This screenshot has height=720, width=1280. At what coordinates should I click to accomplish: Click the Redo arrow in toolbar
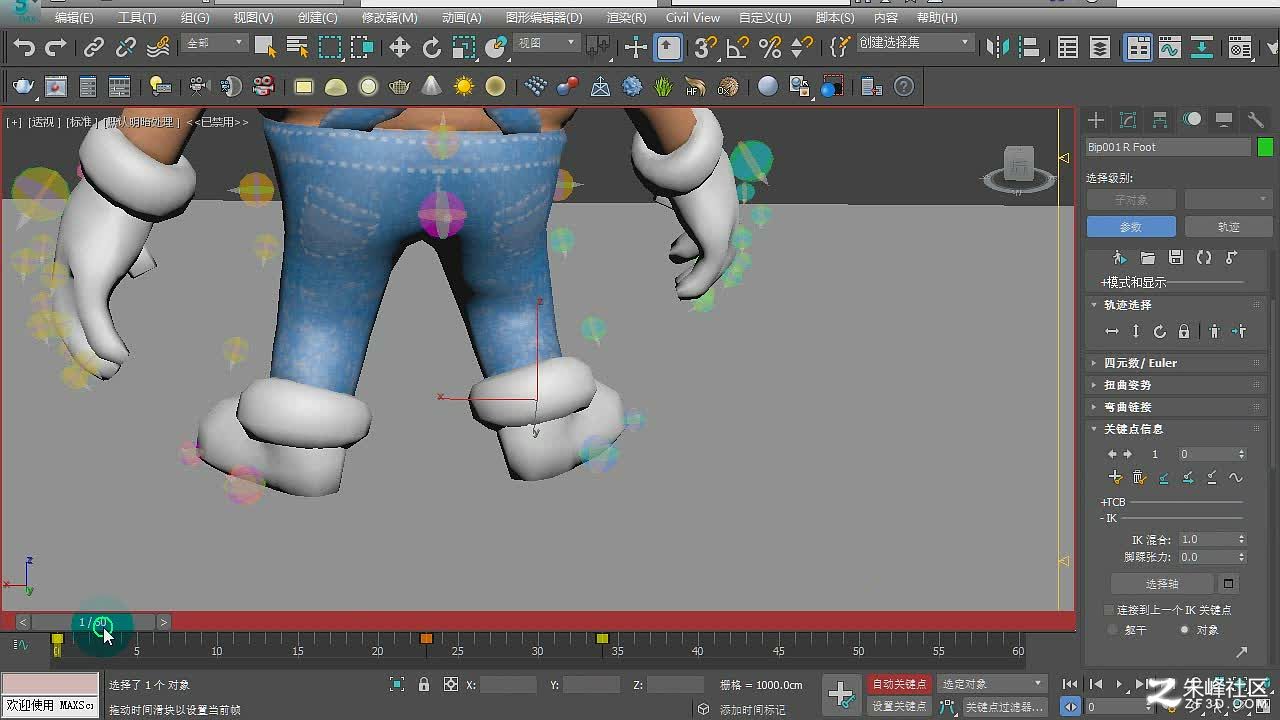[x=56, y=47]
